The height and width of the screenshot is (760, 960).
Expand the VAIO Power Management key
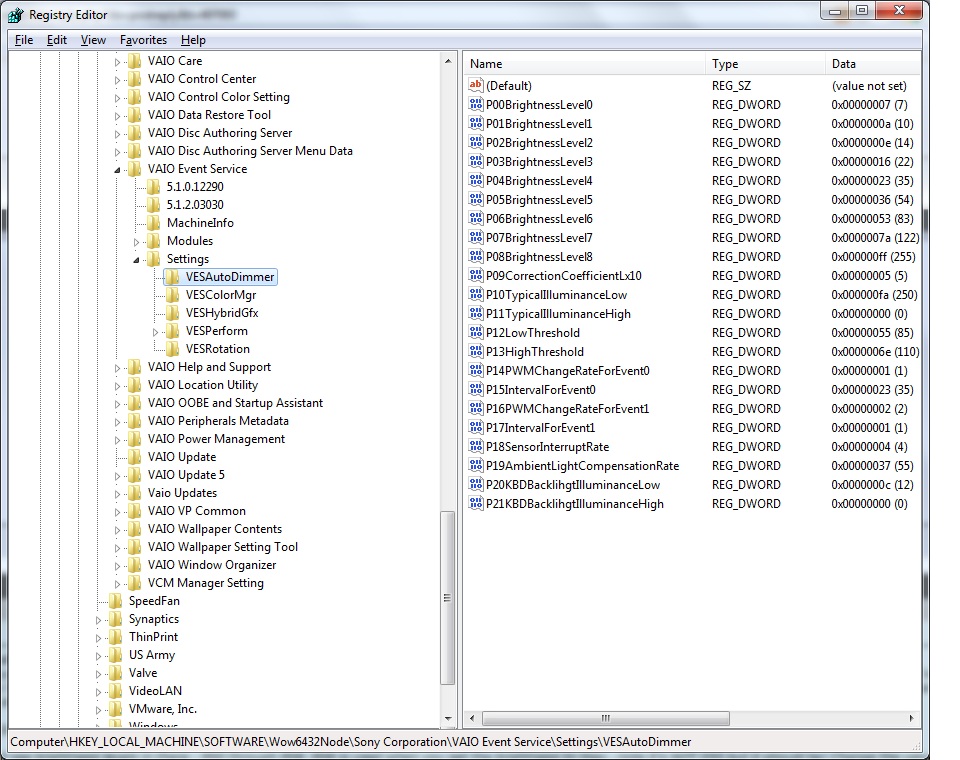click(117, 440)
